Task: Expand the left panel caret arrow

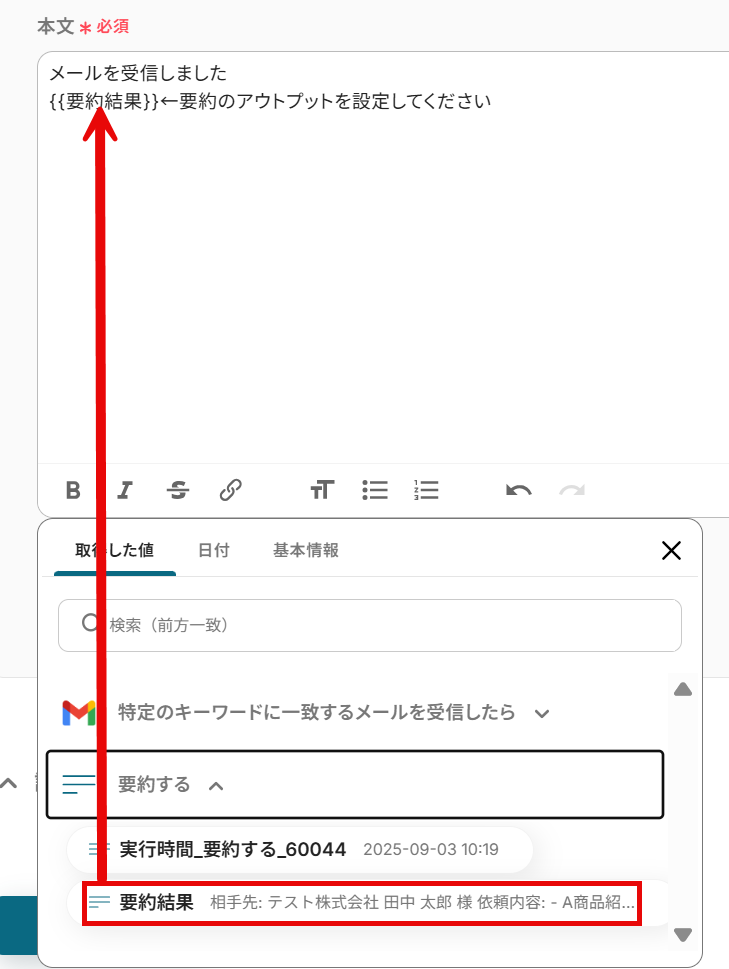Action: click(9, 784)
